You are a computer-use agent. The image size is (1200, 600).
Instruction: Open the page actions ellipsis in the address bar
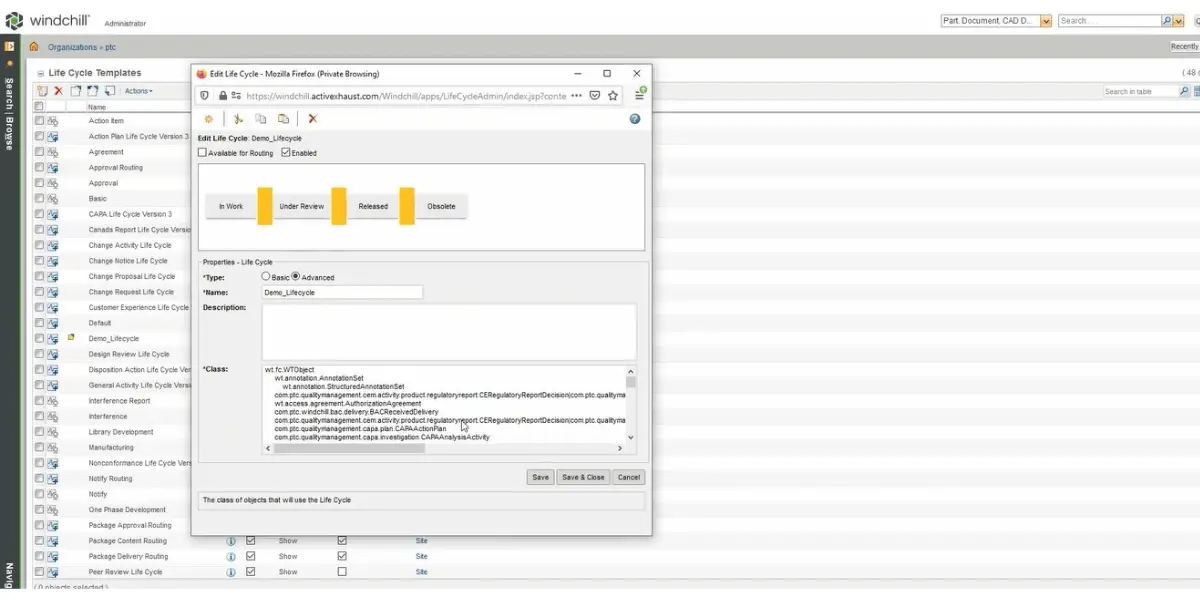point(577,96)
